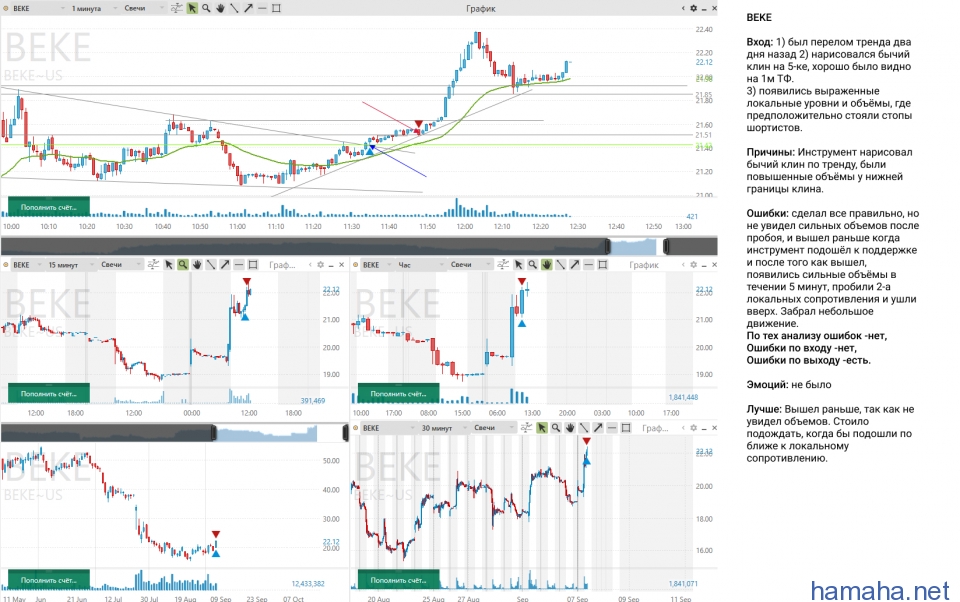Open settings gear of the 30-minute chart
Screen dimensions: 960x602
coord(694,427)
